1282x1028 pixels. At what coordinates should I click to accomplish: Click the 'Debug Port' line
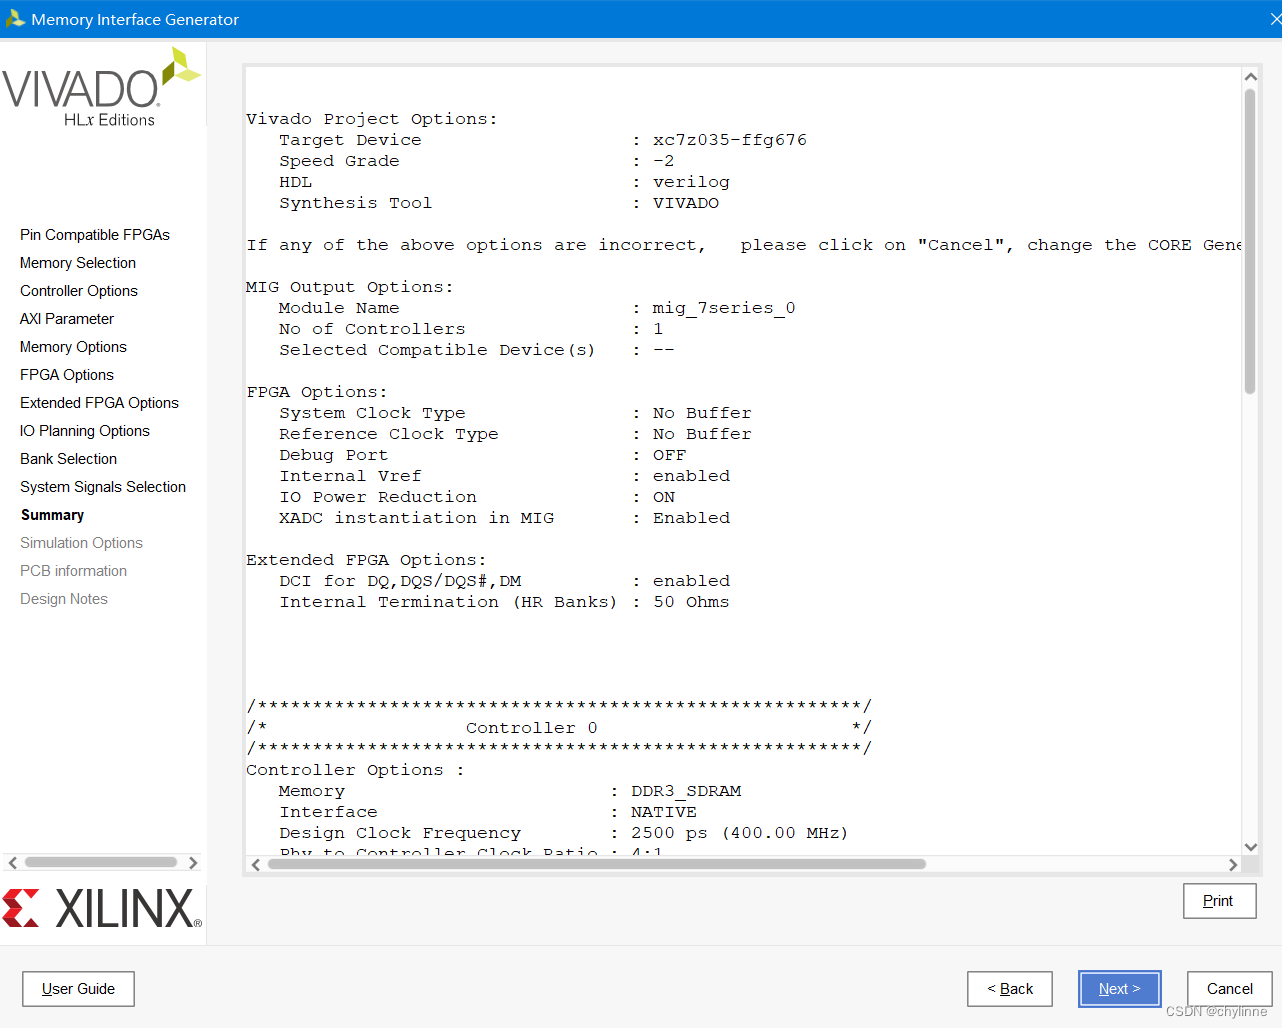point(483,455)
